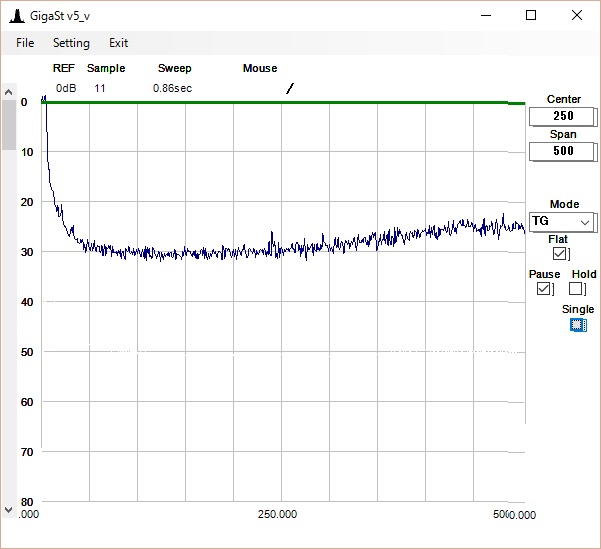Open the Setting menu
The width and height of the screenshot is (601, 549).
click(71, 43)
